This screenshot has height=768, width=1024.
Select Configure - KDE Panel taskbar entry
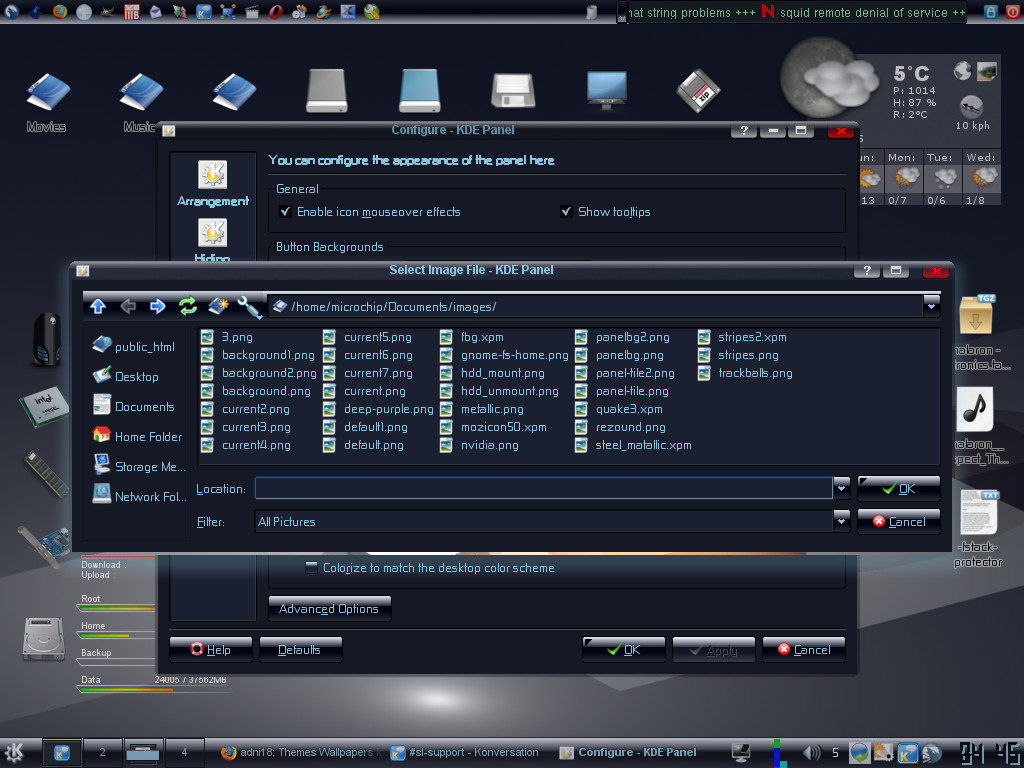pyautogui.click(x=628, y=752)
